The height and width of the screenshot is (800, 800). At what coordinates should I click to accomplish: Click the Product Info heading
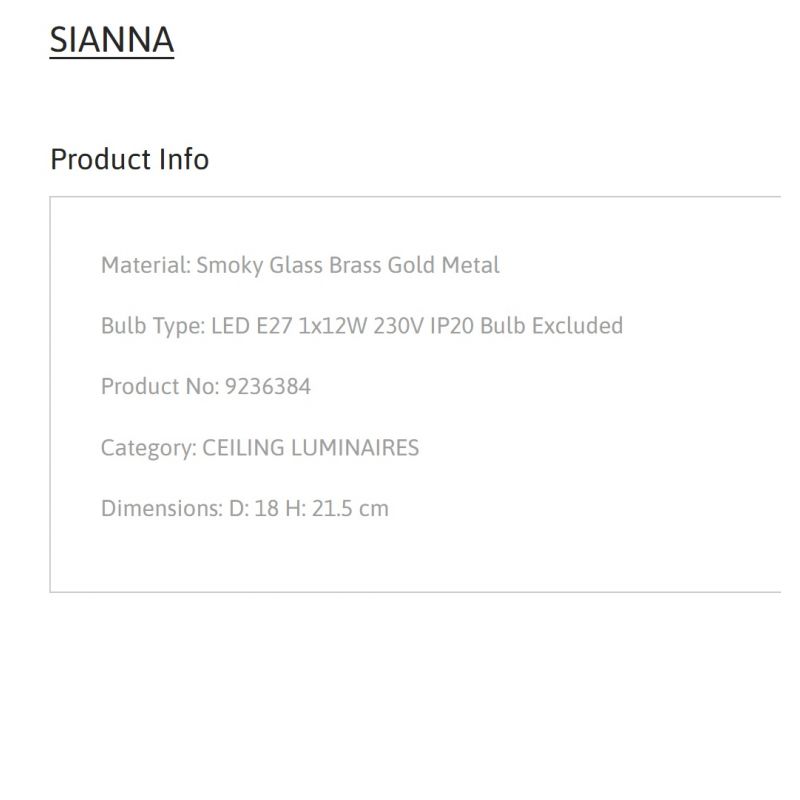click(130, 159)
